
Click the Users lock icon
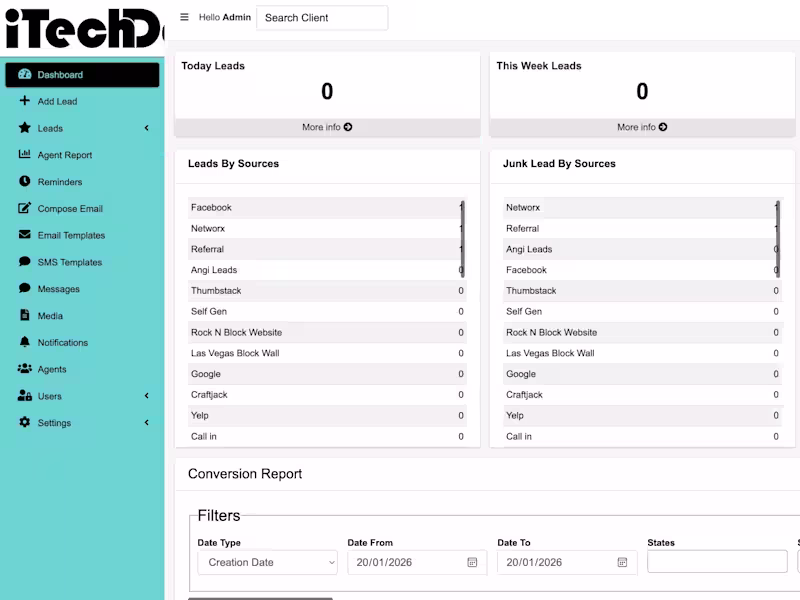point(24,395)
